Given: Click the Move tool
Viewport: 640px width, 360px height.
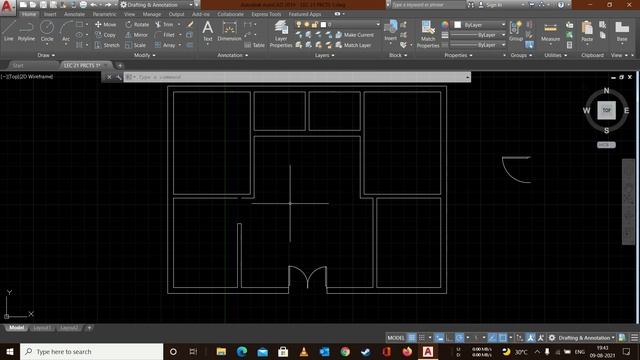Looking at the screenshot, I should click(x=105, y=24).
